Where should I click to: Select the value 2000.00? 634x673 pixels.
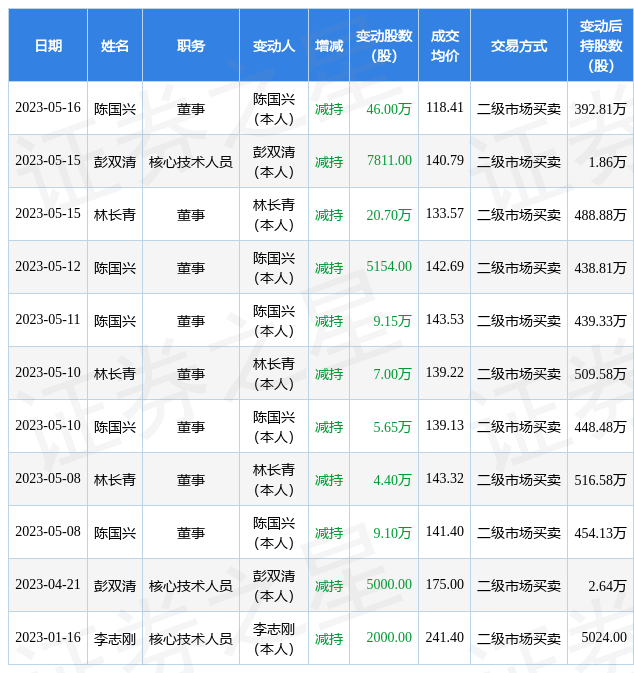click(389, 637)
